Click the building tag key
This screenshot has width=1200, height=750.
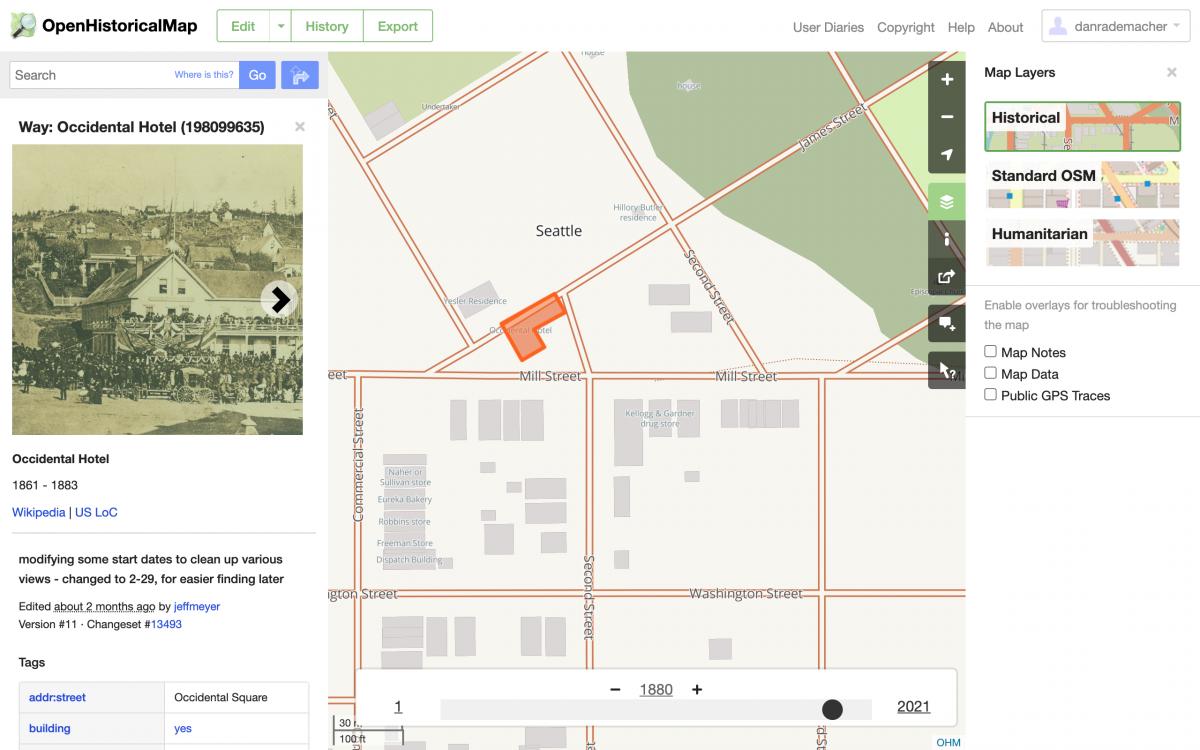[50, 728]
